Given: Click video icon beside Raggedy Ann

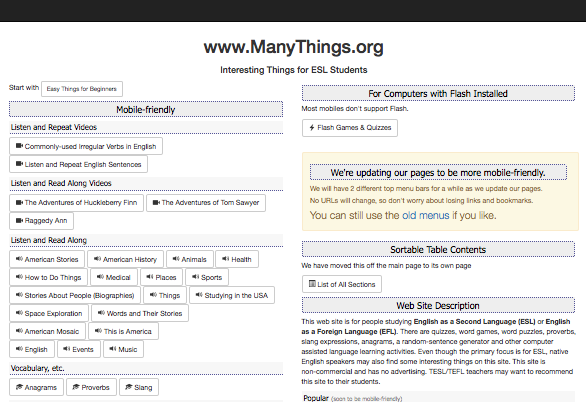Looking at the screenshot, I should [19, 220].
